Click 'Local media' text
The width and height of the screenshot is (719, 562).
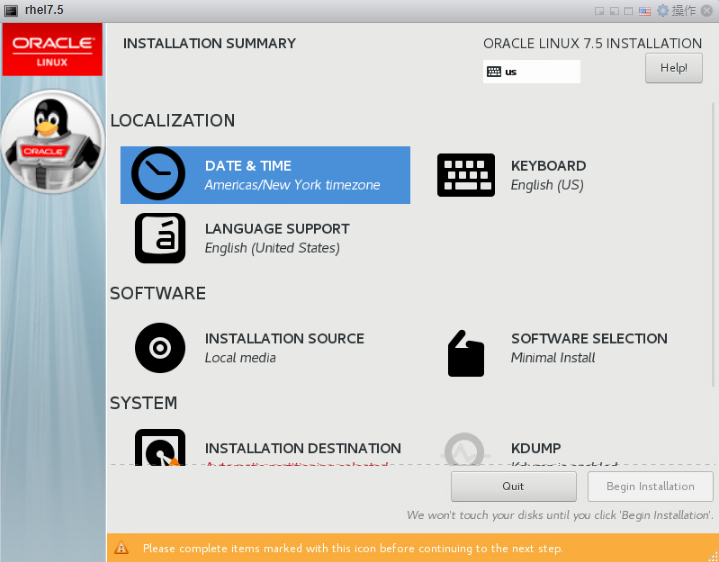pyautogui.click(x=240, y=358)
